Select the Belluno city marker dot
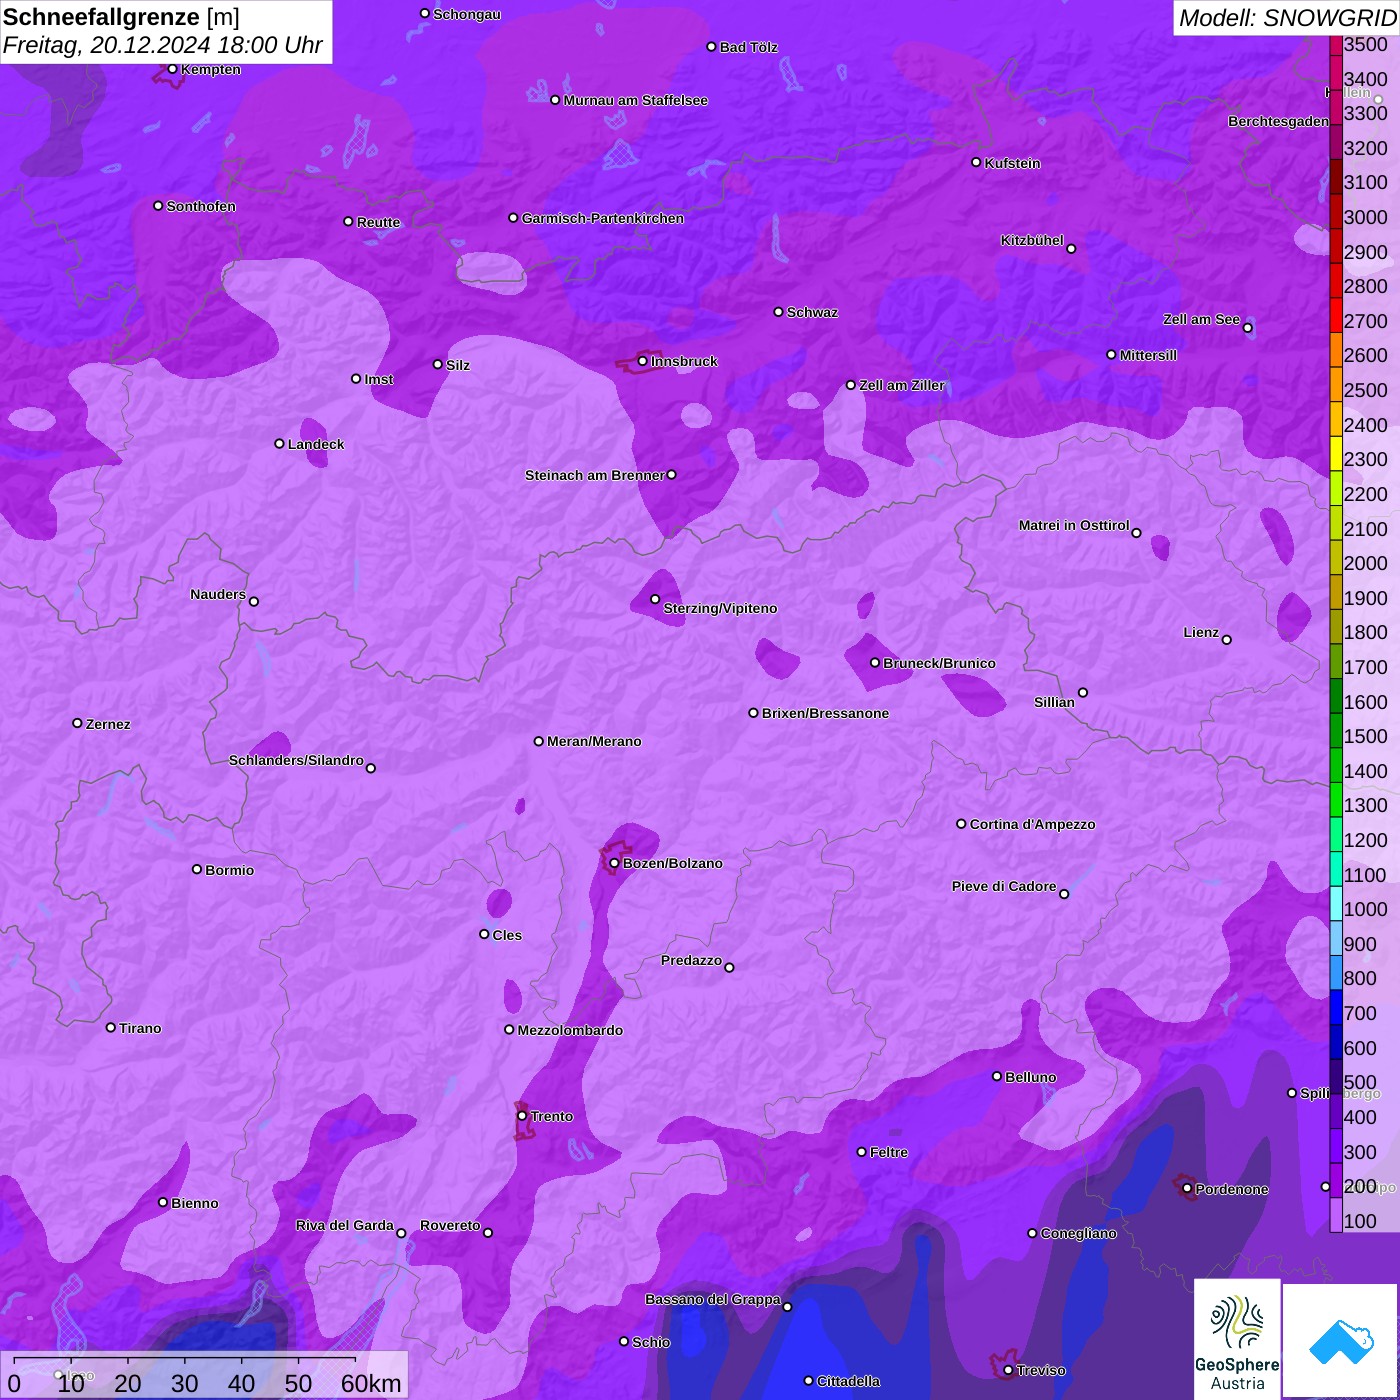Image resolution: width=1400 pixels, height=1400 pixels. pyautogui.click(x=997, y=1076)
